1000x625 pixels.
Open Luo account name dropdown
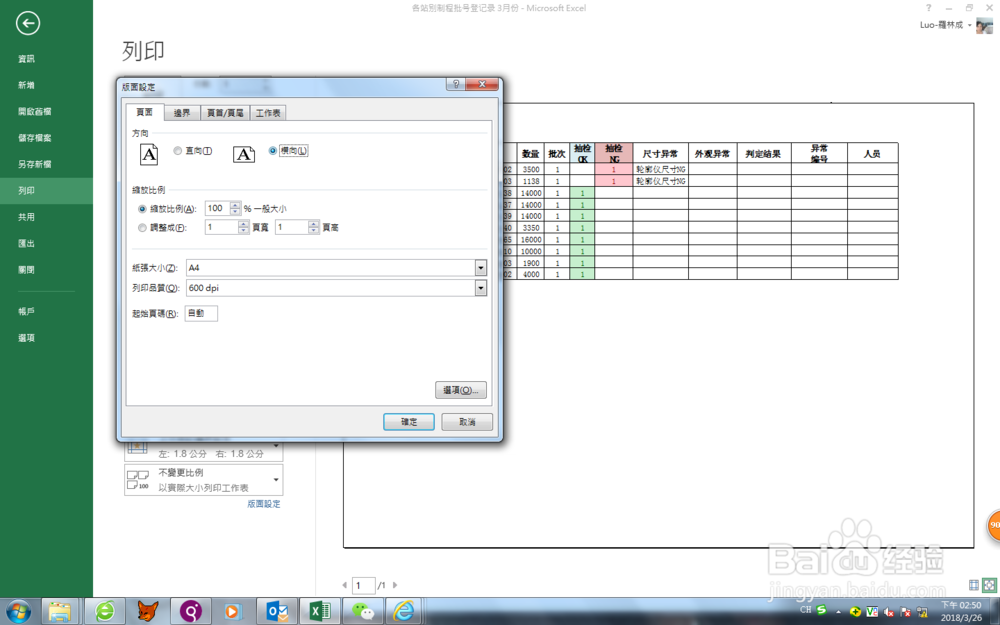pos(969,26)
